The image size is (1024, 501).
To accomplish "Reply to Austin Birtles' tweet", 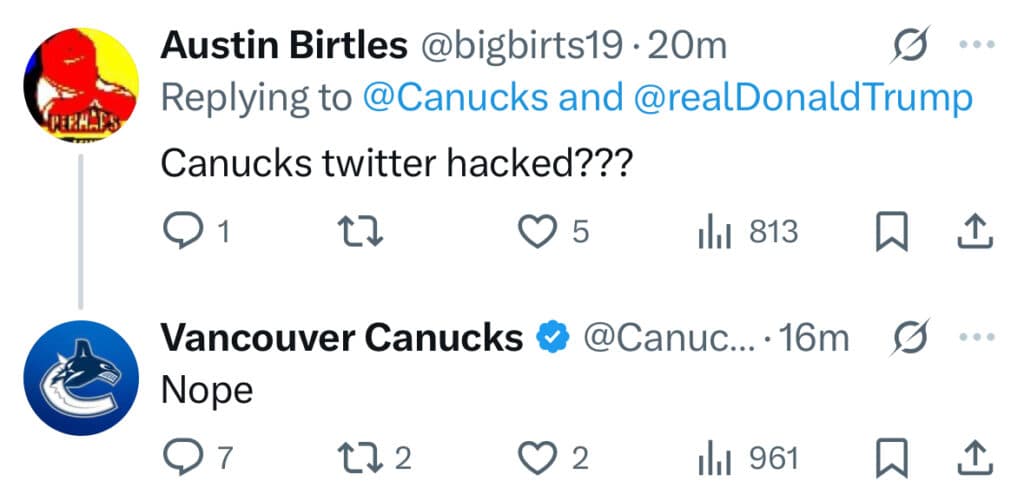I will tap(183, 232).
